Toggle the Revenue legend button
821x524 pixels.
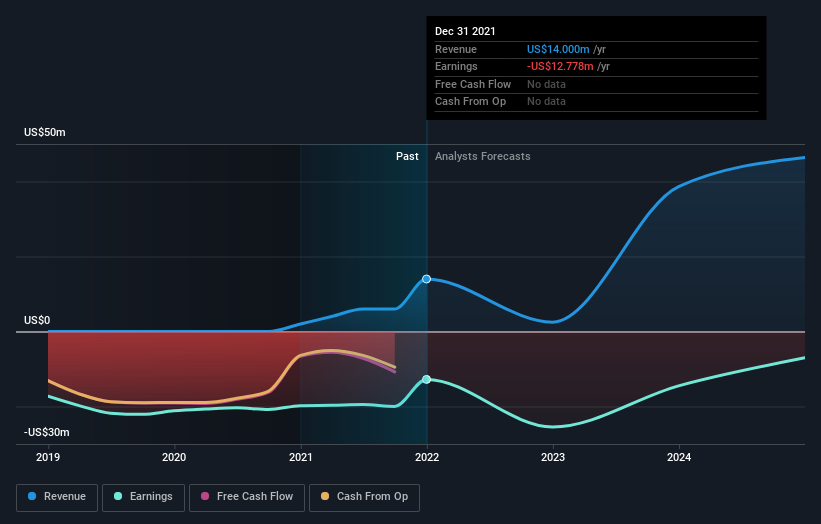click(x=57, y=497)
